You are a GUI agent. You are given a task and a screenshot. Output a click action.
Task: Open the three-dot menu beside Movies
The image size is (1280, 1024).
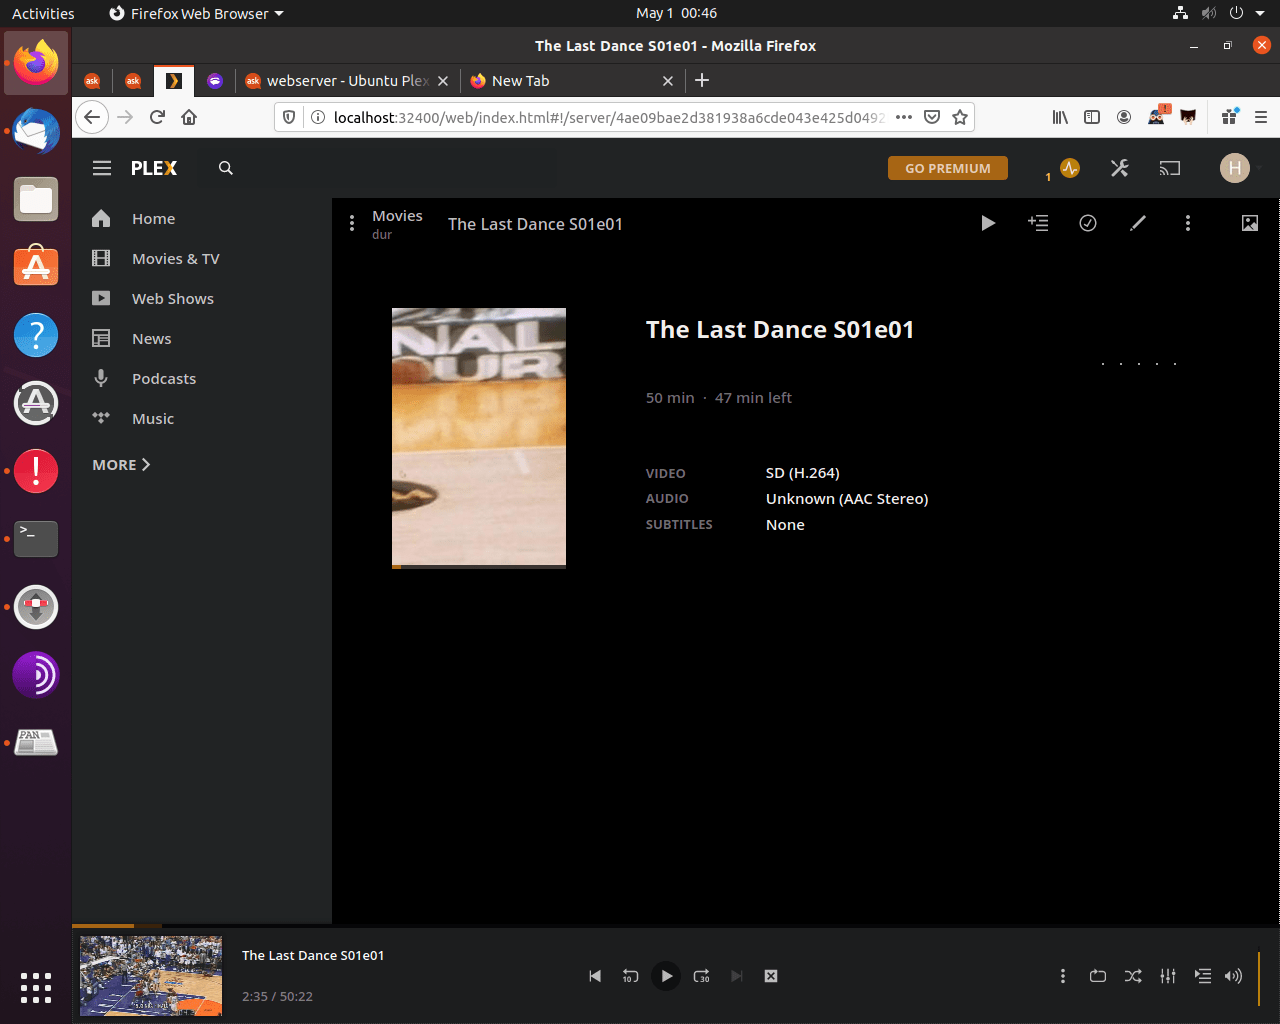pyautogui.click(x=352, y=223)
